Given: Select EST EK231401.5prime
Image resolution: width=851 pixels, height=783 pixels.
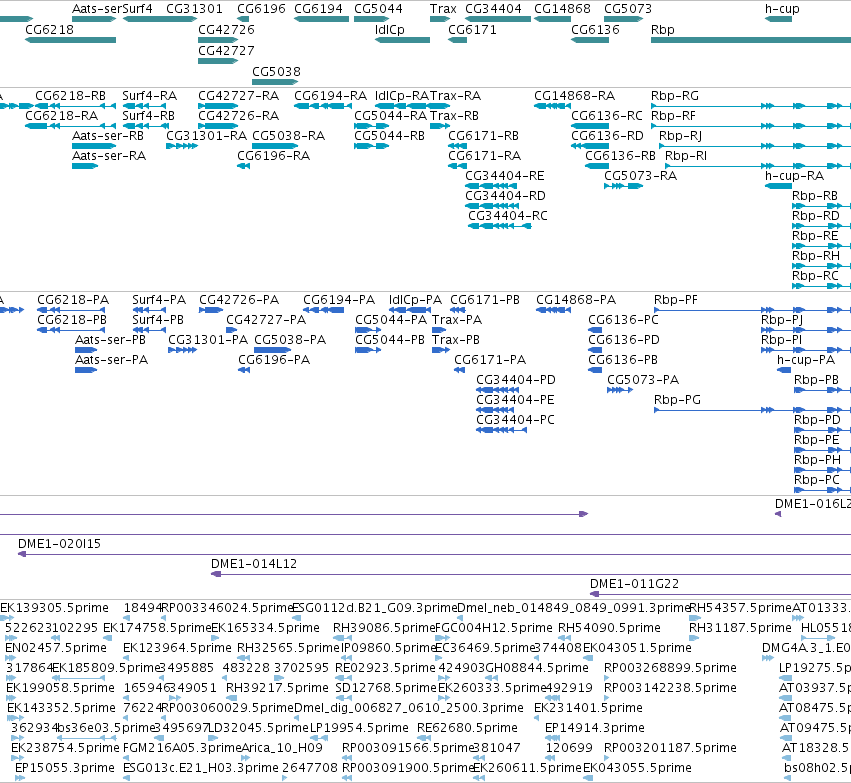Looking at the screenshot, I should [537, 718].
